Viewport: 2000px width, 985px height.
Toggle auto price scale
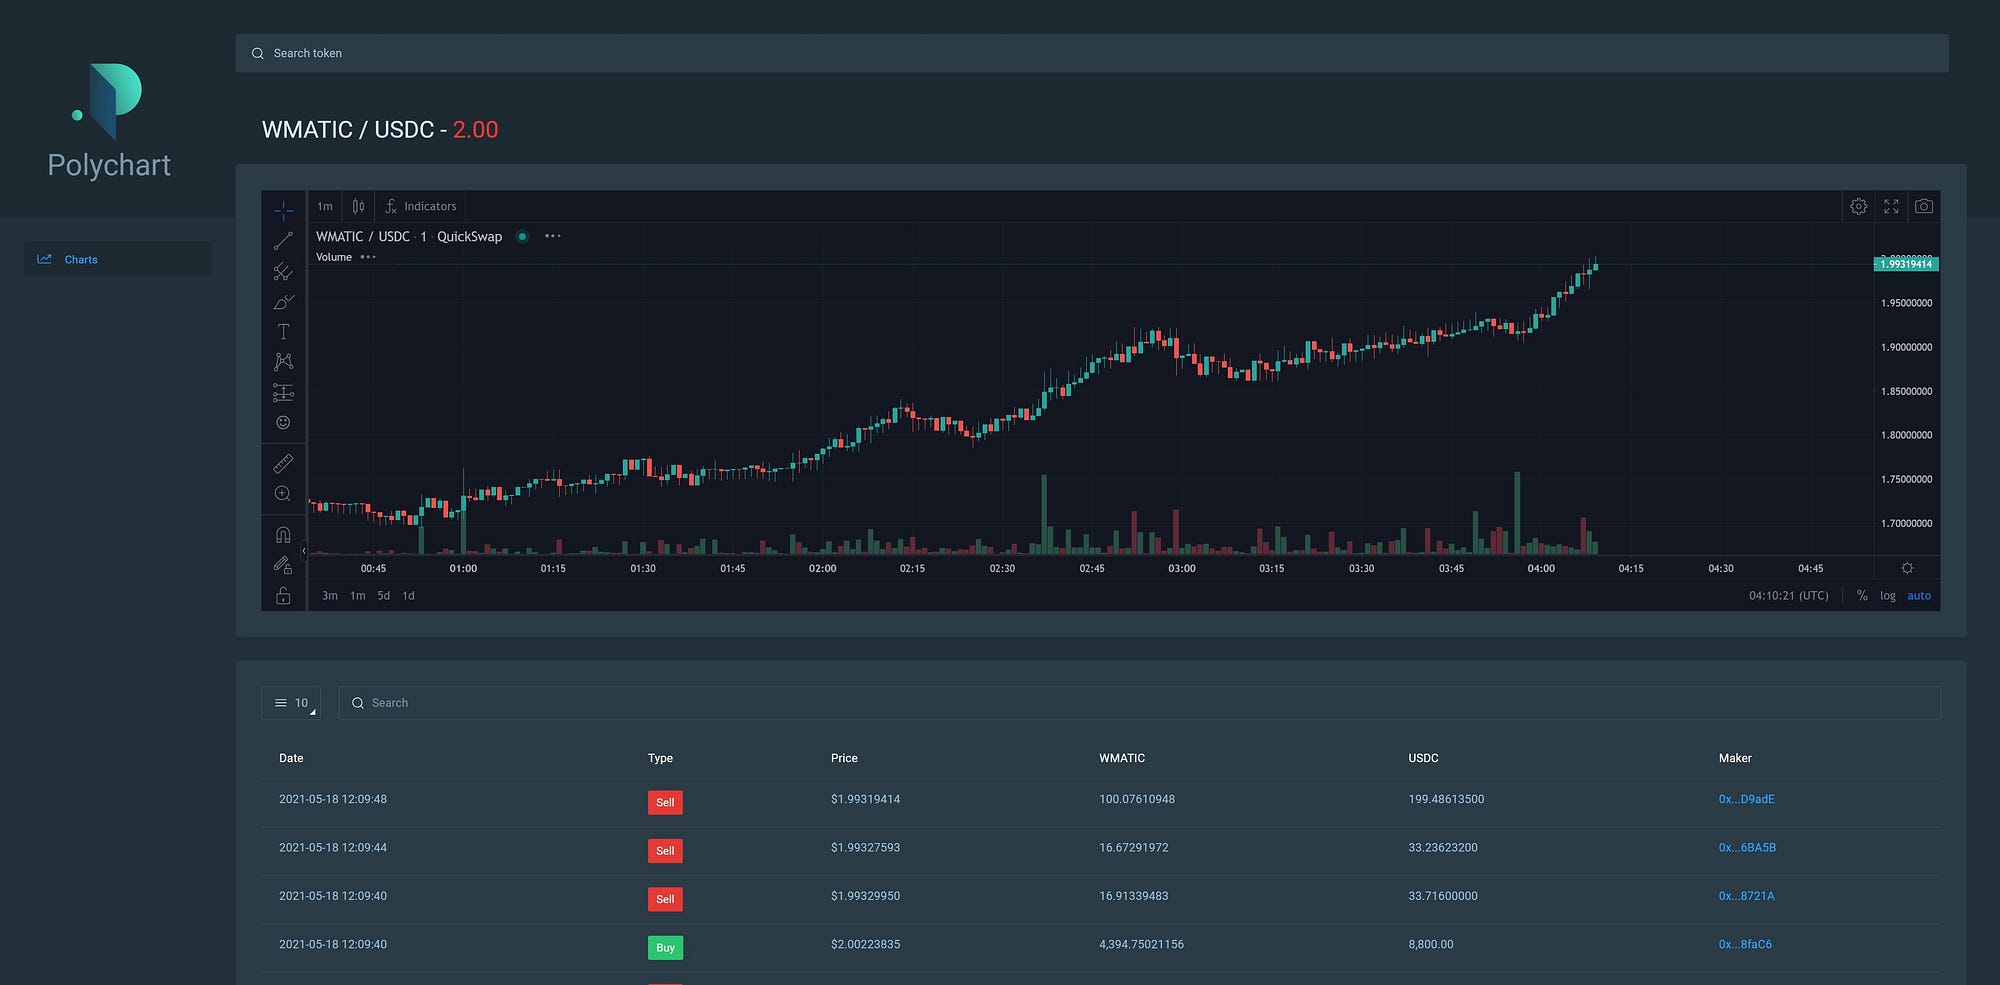click(x=1919, y=596)
